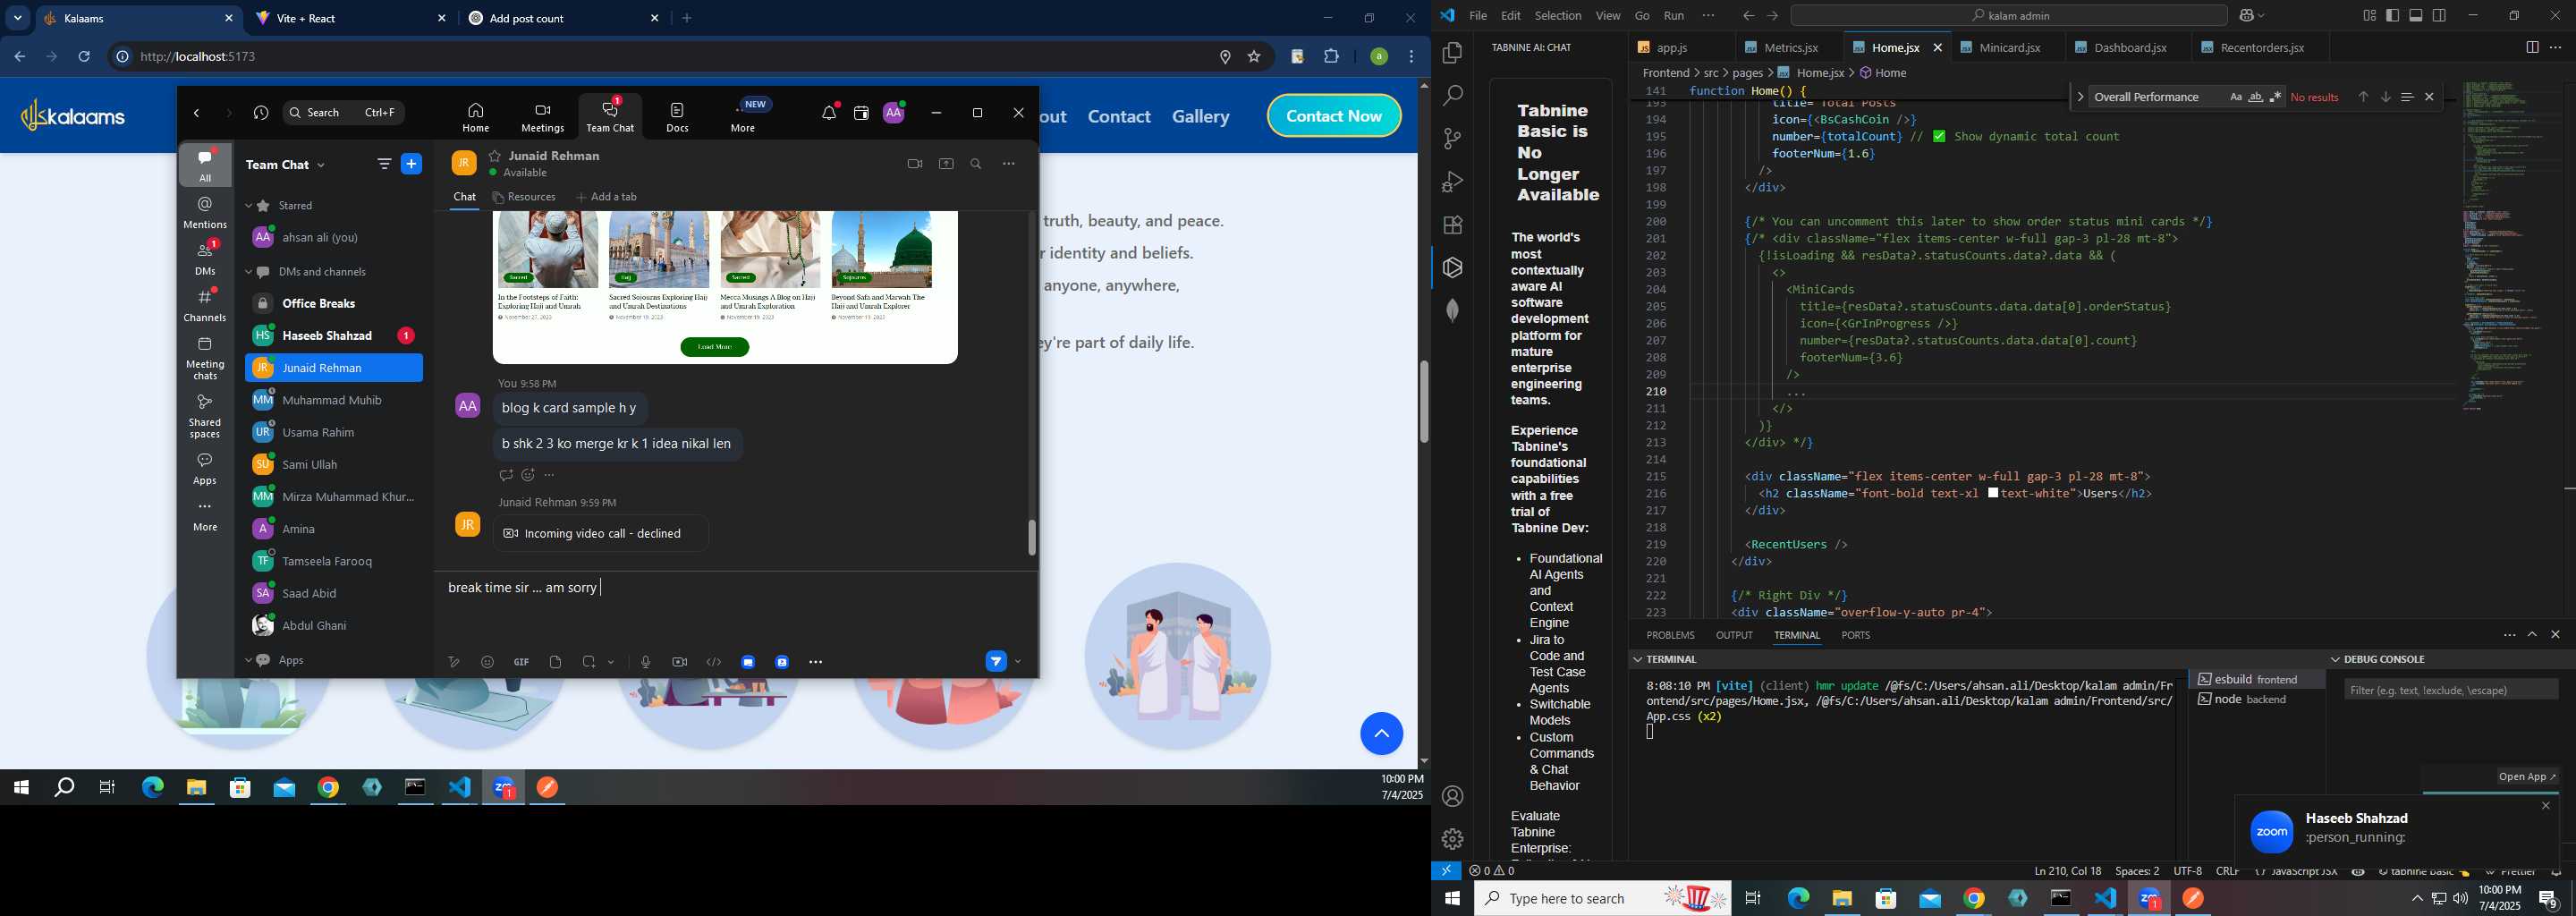Search within the Junaid Rehman chat
The width and height of the screenshot is (2576, 916).
pos(976,164)
